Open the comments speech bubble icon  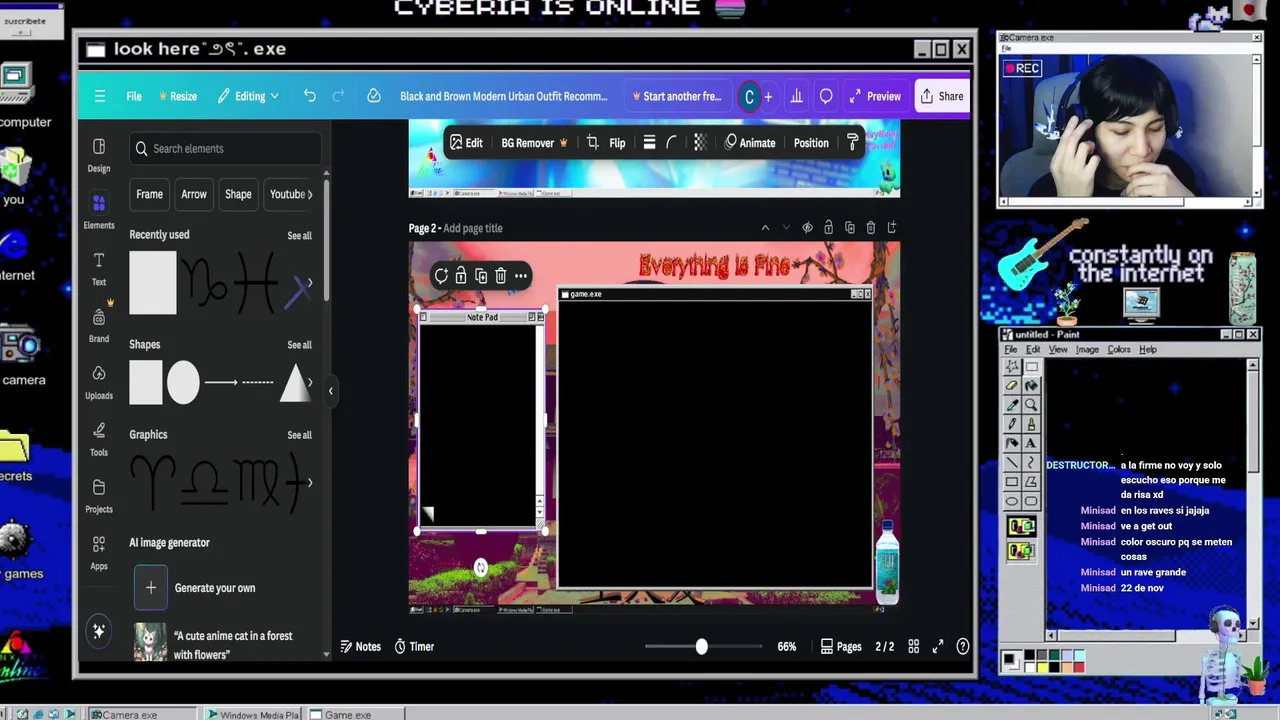[x=826, y=96]
